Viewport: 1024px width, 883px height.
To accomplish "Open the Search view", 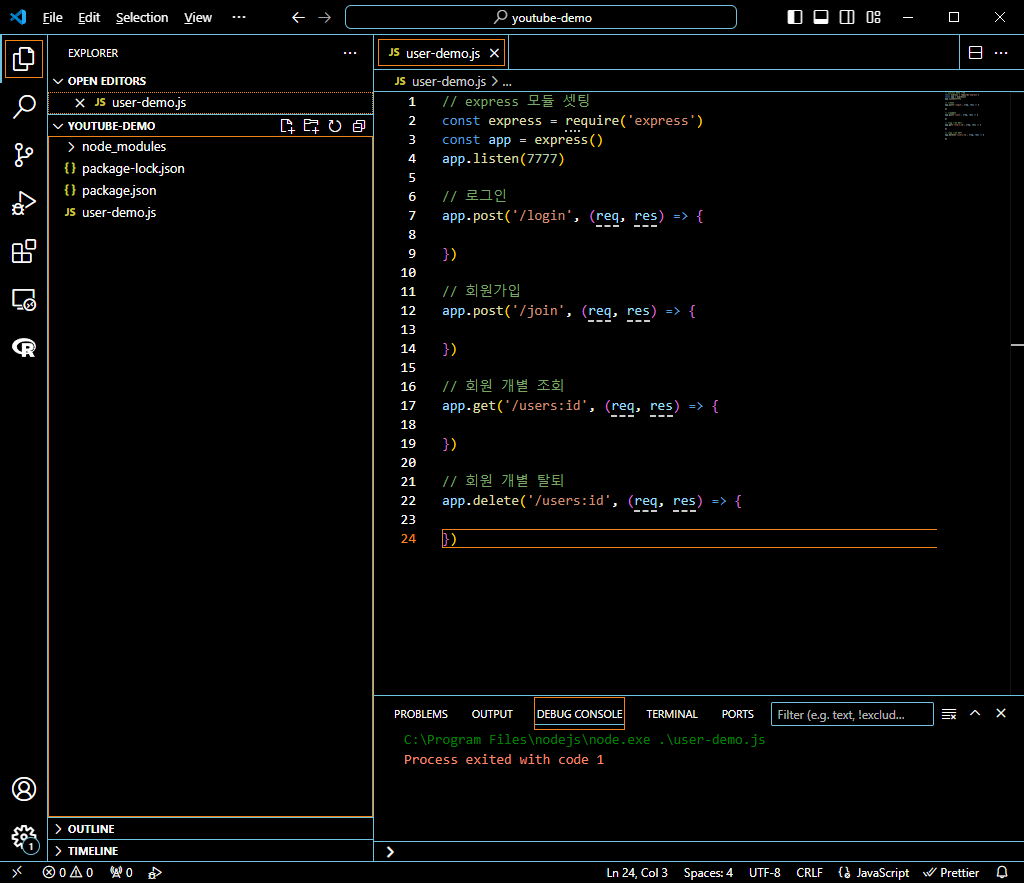I will [x=24, y=106].
